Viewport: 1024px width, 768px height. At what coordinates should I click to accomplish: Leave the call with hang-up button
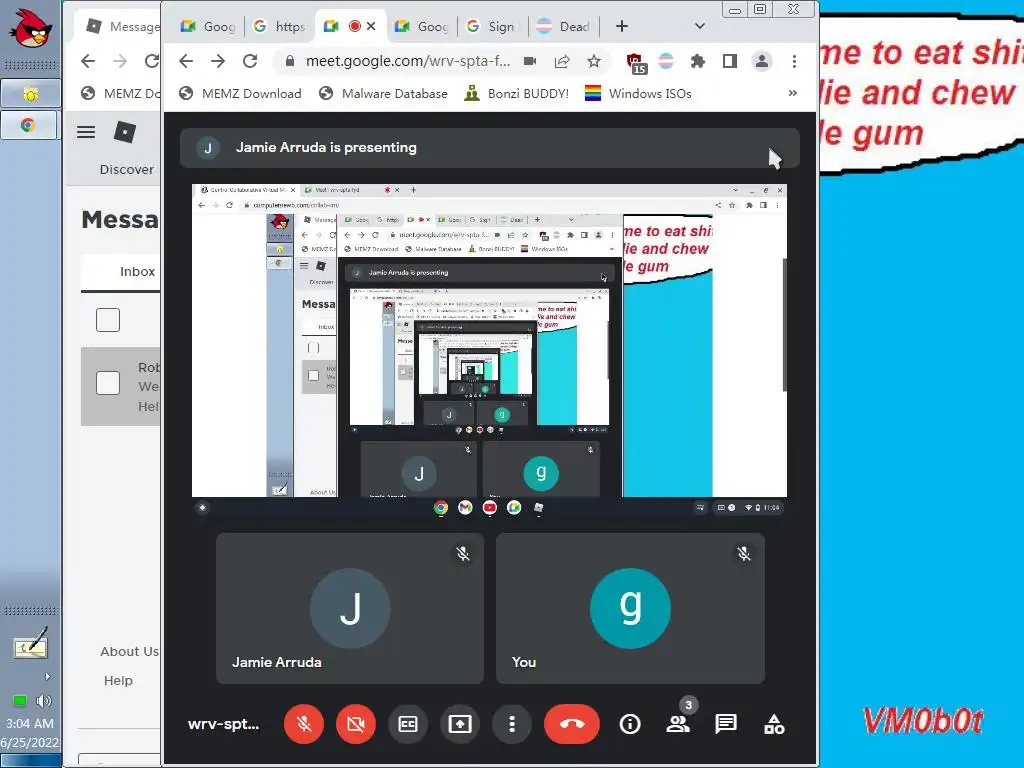coord(571,724)
